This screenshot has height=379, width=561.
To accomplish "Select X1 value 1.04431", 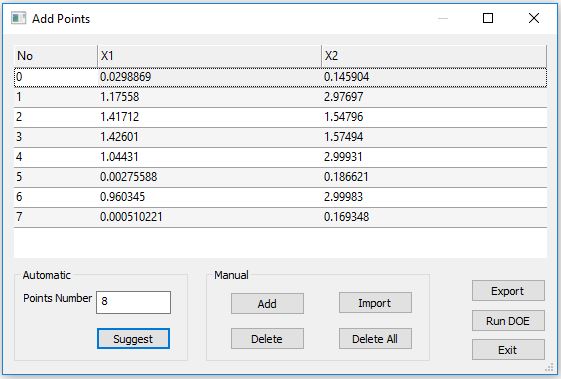I will (x=119, y=157).
